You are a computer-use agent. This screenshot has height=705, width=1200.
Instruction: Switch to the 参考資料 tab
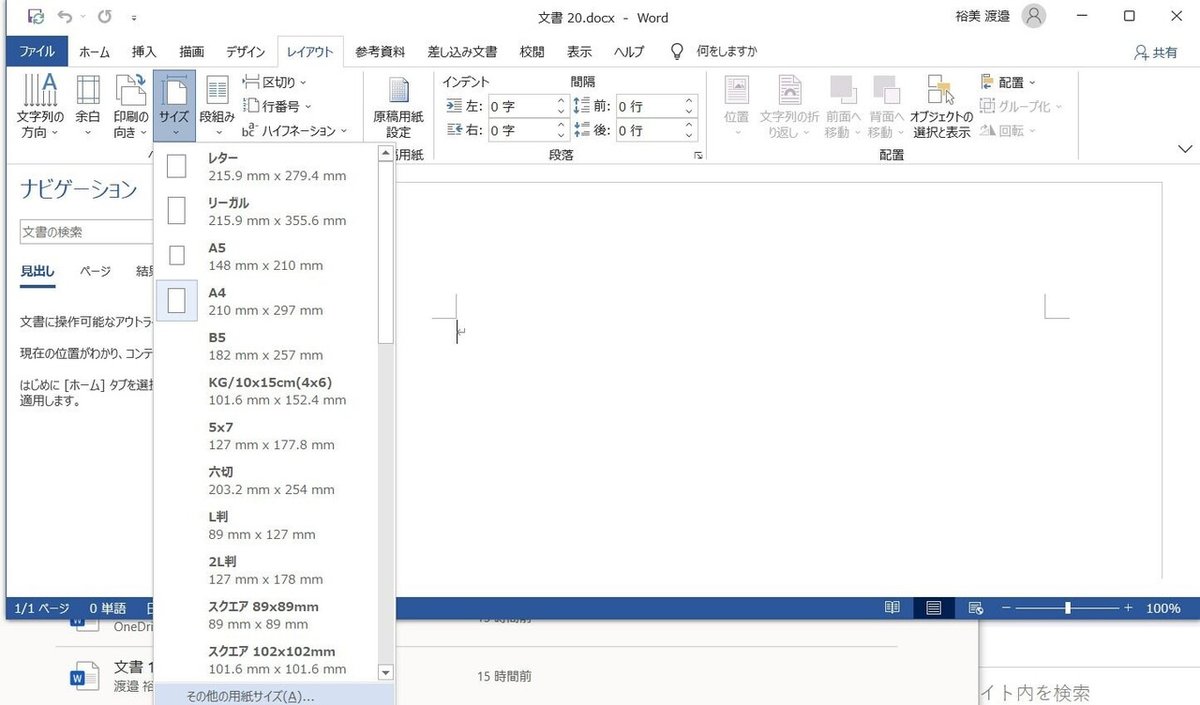pyautogui.click(x=380, y=52)
